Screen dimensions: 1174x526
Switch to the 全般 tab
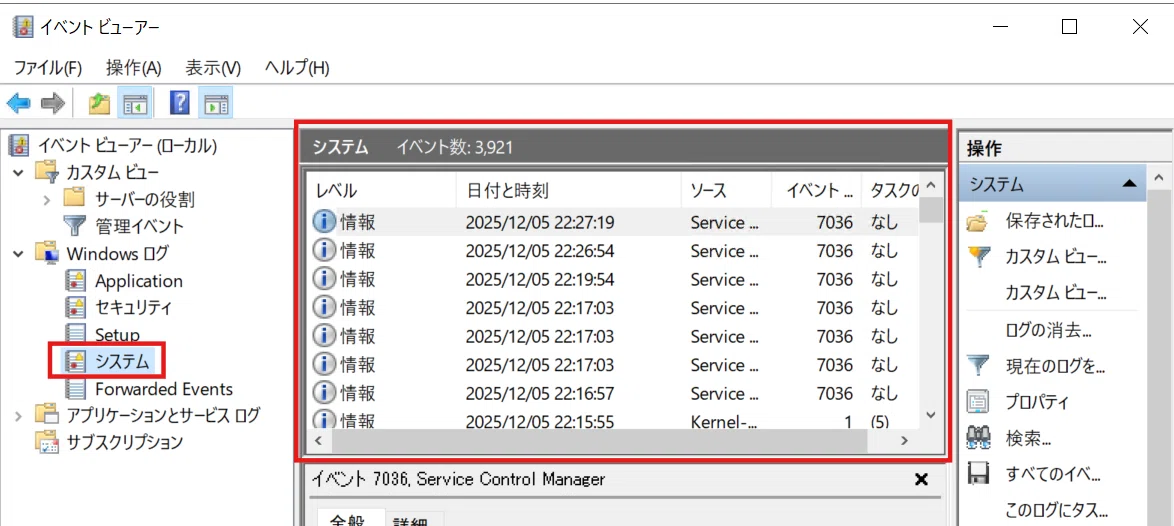click(x=349, y=519)
